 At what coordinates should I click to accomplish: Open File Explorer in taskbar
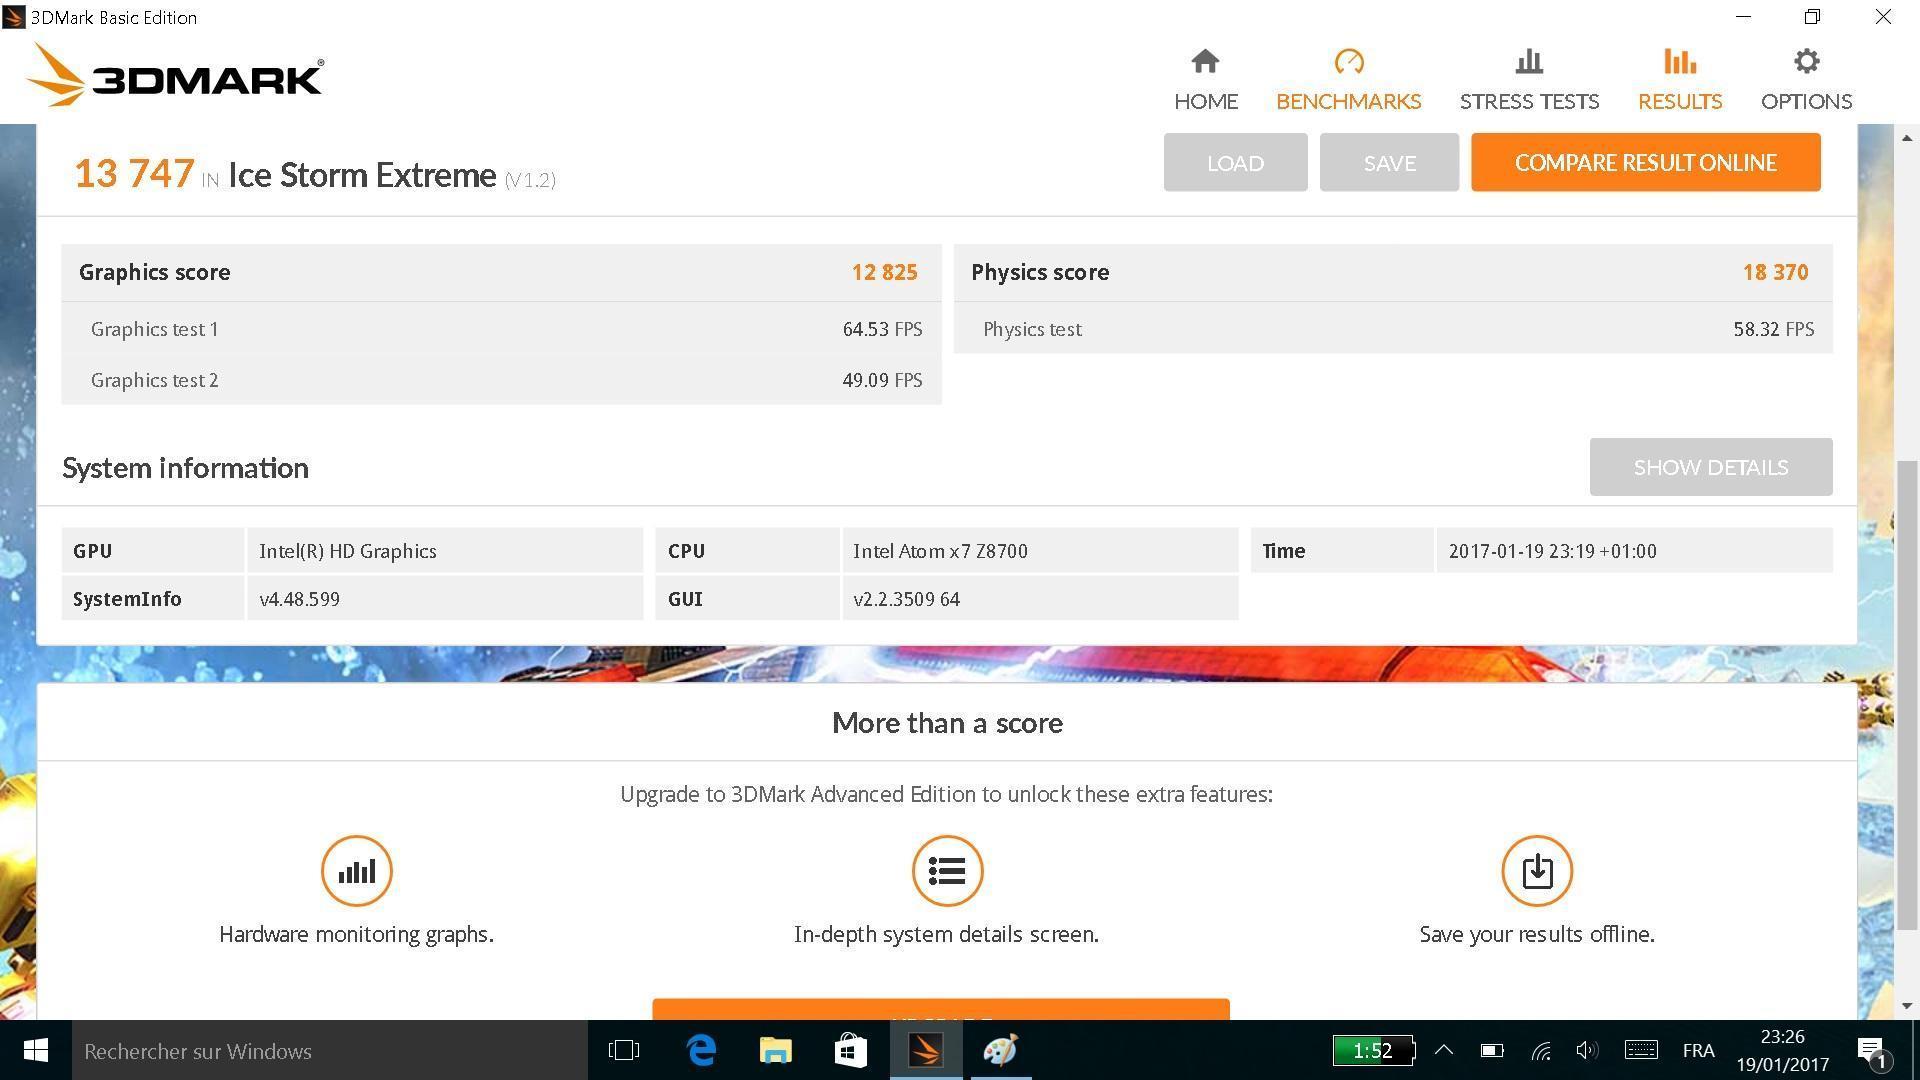coord(776,1050)
